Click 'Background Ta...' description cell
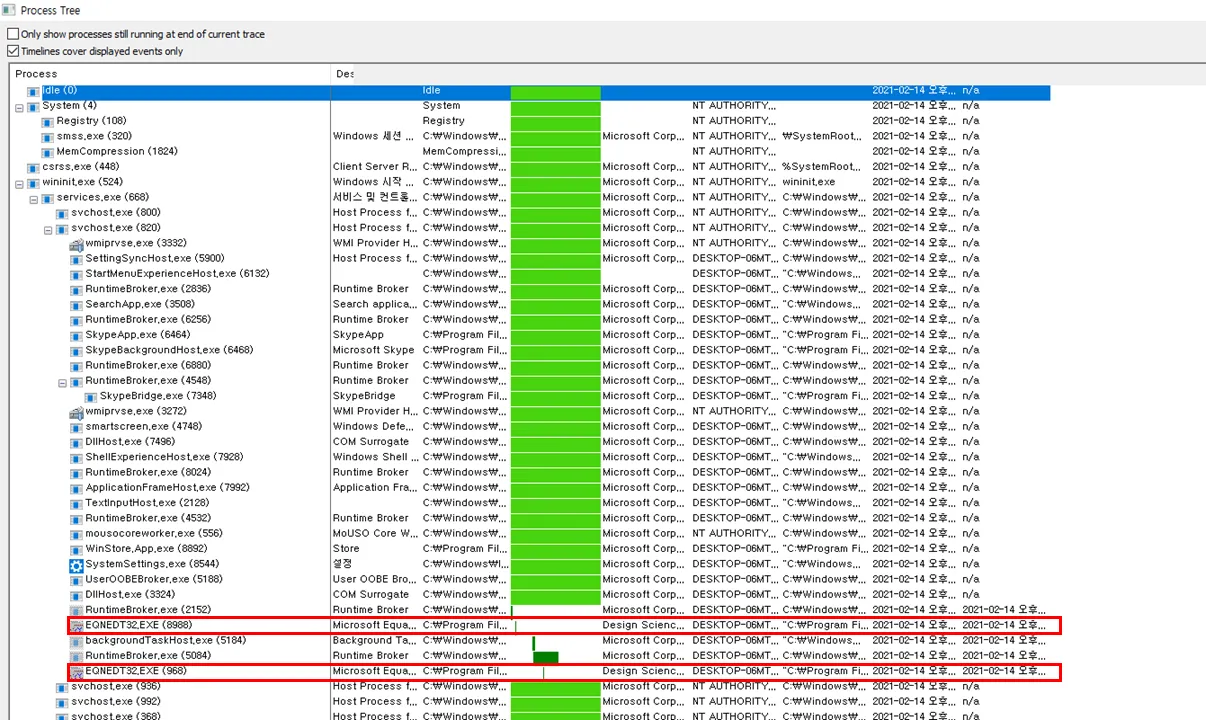Image resolution: width=1206 pixels, height=720 pixels. coord(376,641)
